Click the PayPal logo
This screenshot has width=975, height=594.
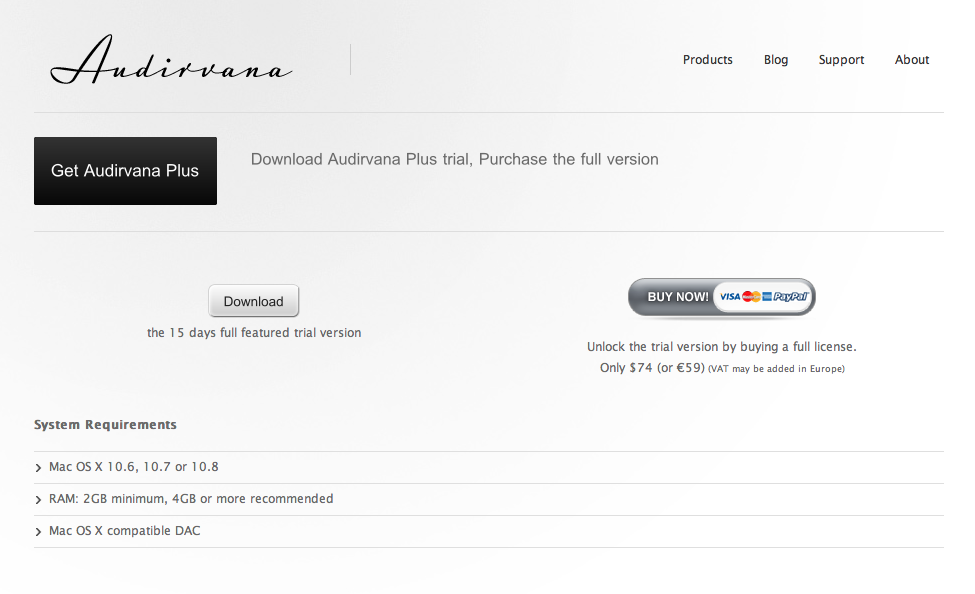tap(791, 297)
